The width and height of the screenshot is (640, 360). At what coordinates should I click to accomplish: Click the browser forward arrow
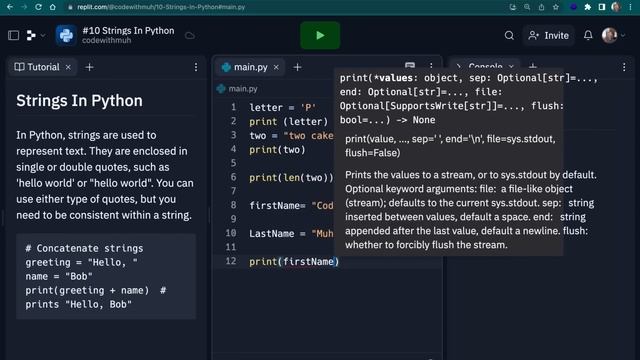click(24, 7)
